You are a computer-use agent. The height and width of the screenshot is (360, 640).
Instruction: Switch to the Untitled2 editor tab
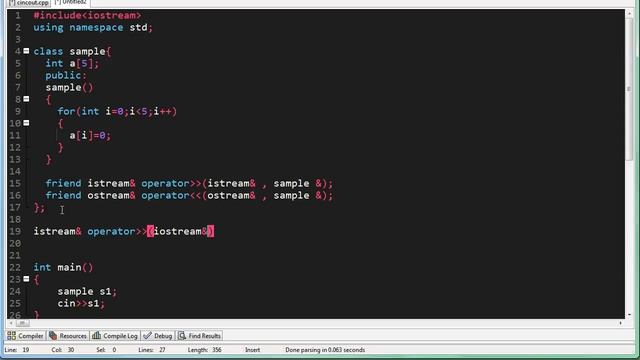[x=71, y=2]
